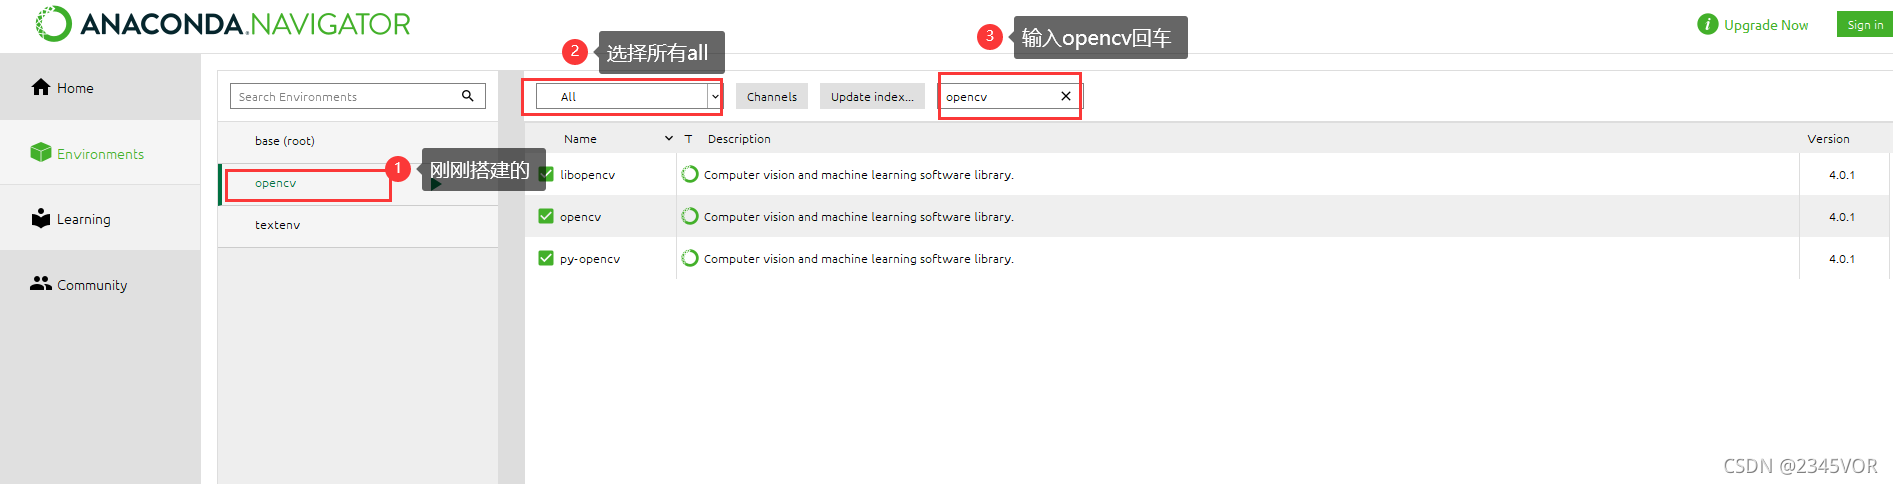The image size is (1893, 484).
Task: Click the libopencv description text
Action: point(859,174)
